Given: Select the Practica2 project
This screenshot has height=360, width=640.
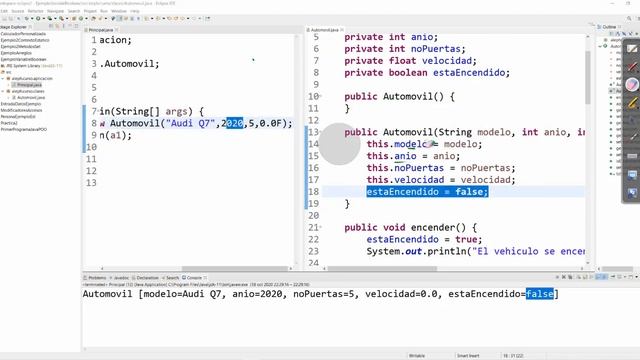Looking at the screenshot, I should coord(9,123).
